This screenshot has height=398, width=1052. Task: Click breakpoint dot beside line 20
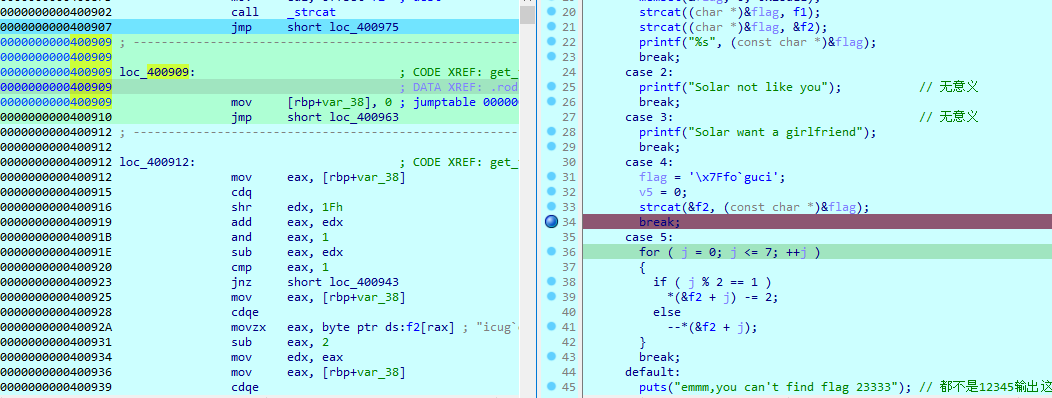(551, 11)
